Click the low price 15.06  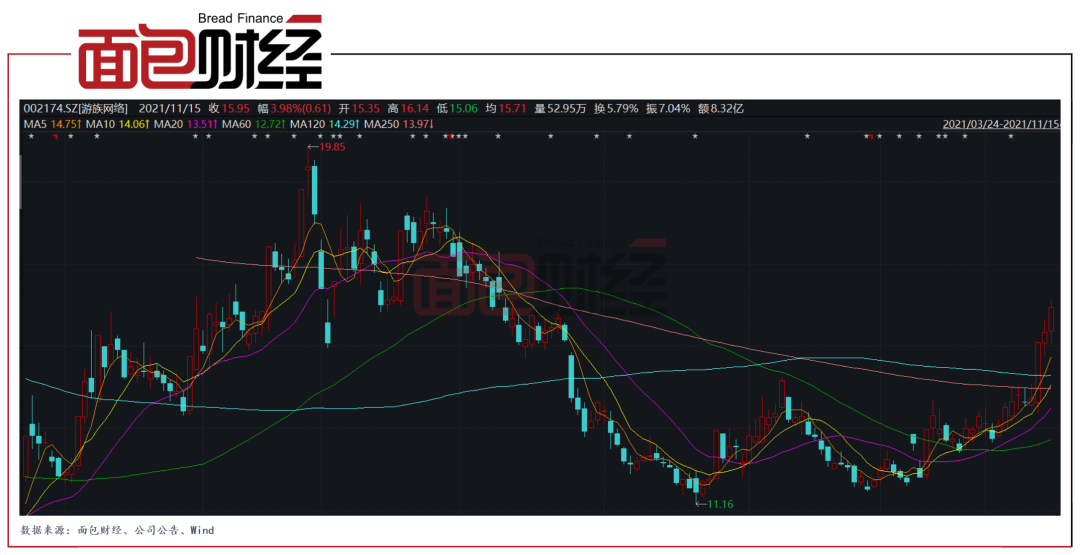pyautogui.click(x=464, y=109)
